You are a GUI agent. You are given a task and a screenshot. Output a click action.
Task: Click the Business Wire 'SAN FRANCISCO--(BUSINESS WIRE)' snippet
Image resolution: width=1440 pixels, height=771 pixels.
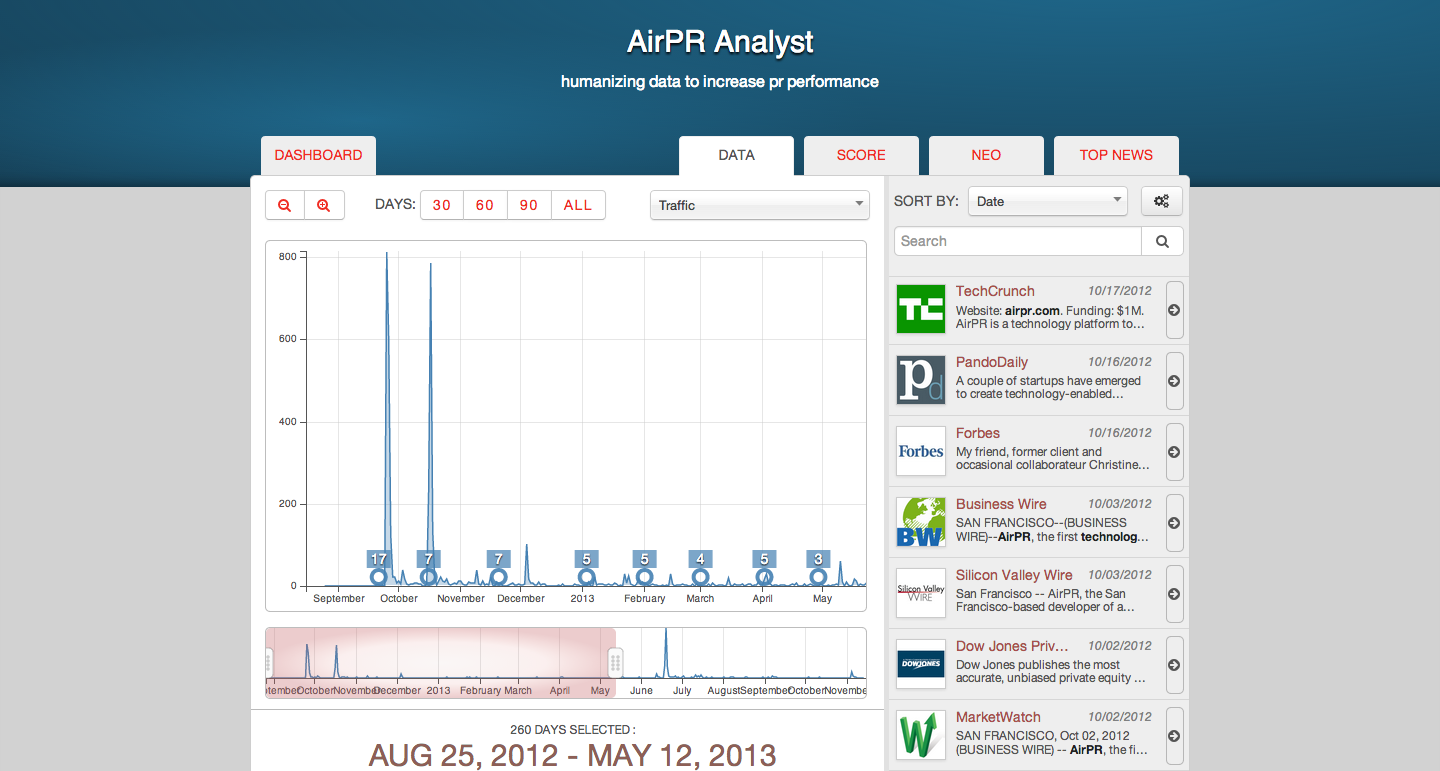pos(1052,529)
